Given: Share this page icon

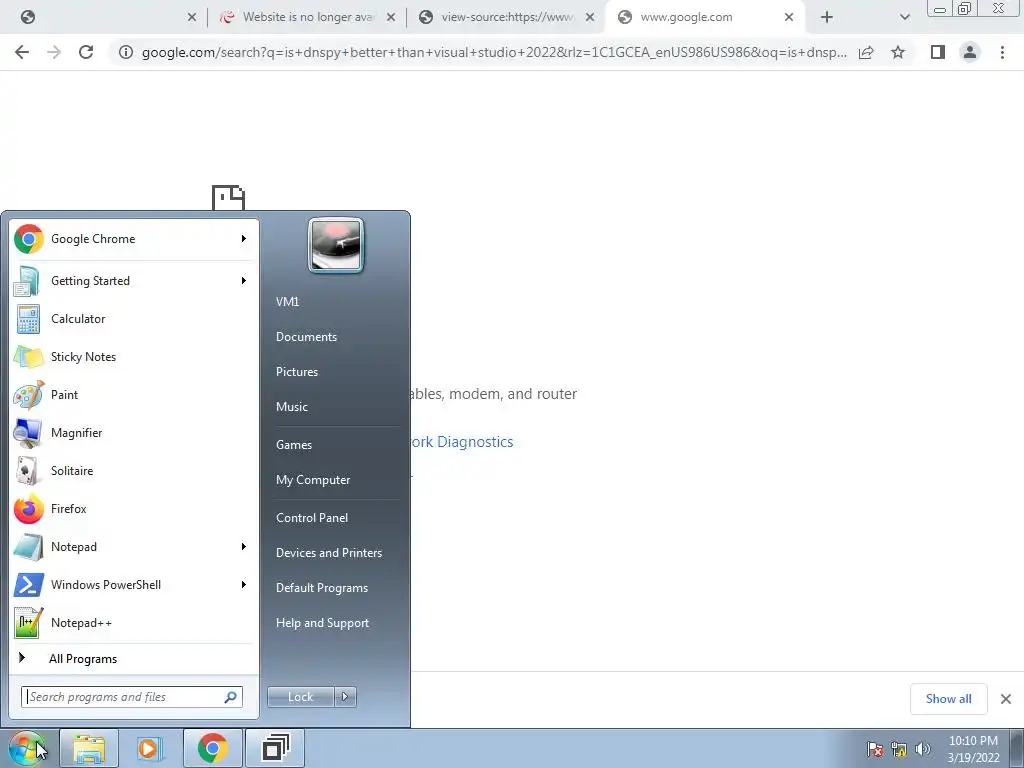Looking at the screenshot, I should 866,52.
